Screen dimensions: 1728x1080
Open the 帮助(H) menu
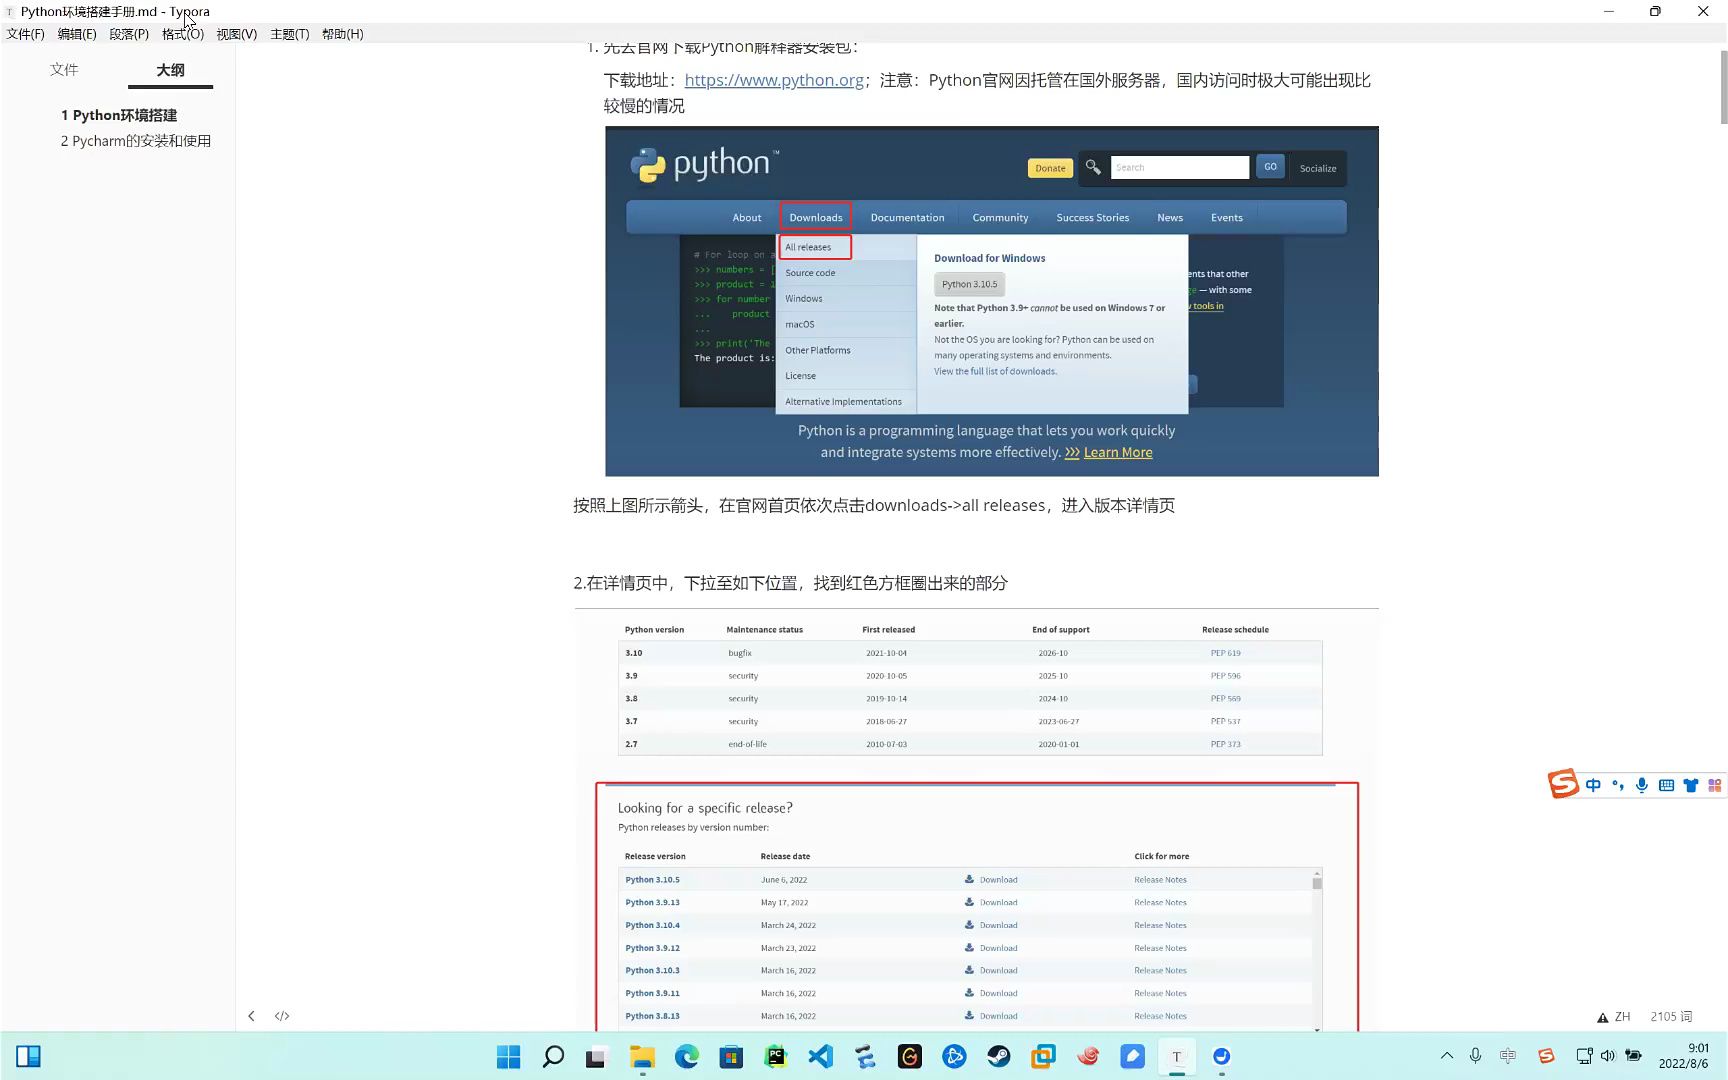pyautogui.click(x=343, y=34)
